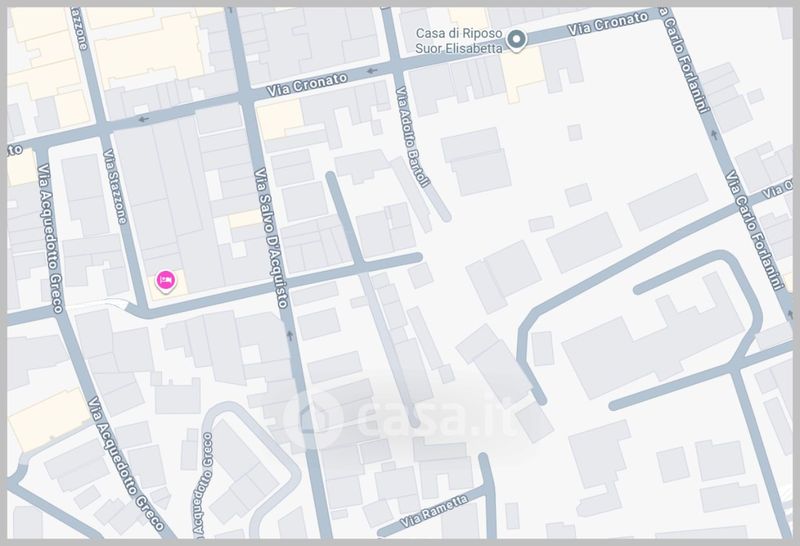Click Via Cronato arrow near Via Adolfo Bartoli
The height and width of the screenshot is (546, 800).
(x=372, y=72)
